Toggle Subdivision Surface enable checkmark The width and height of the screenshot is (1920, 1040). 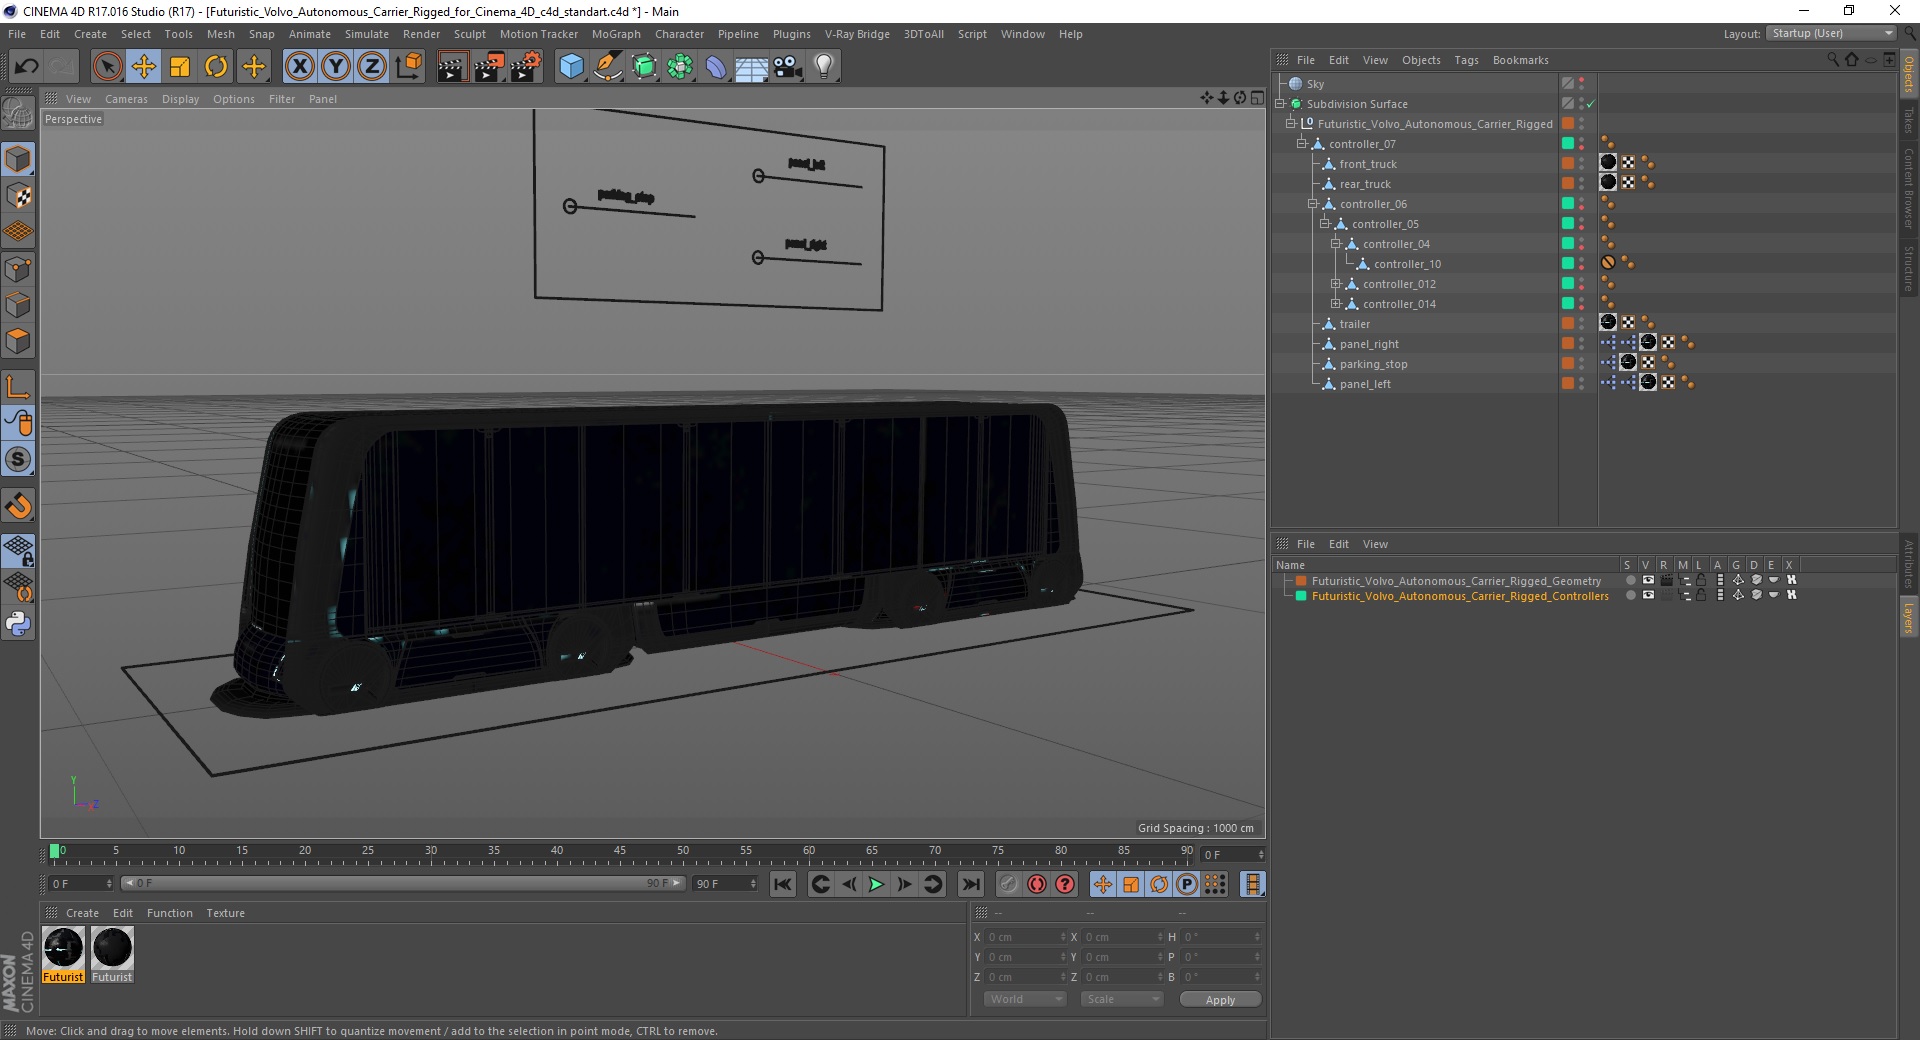[x=1590, y=104]
